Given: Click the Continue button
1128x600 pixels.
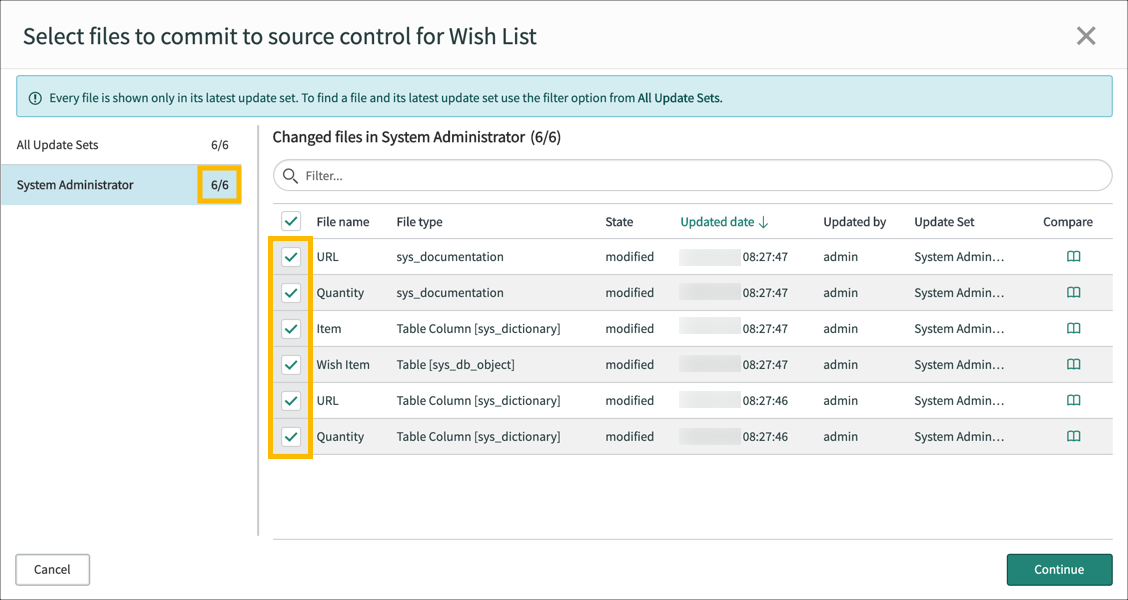Looking at the screenshot, I should 1059,569.
